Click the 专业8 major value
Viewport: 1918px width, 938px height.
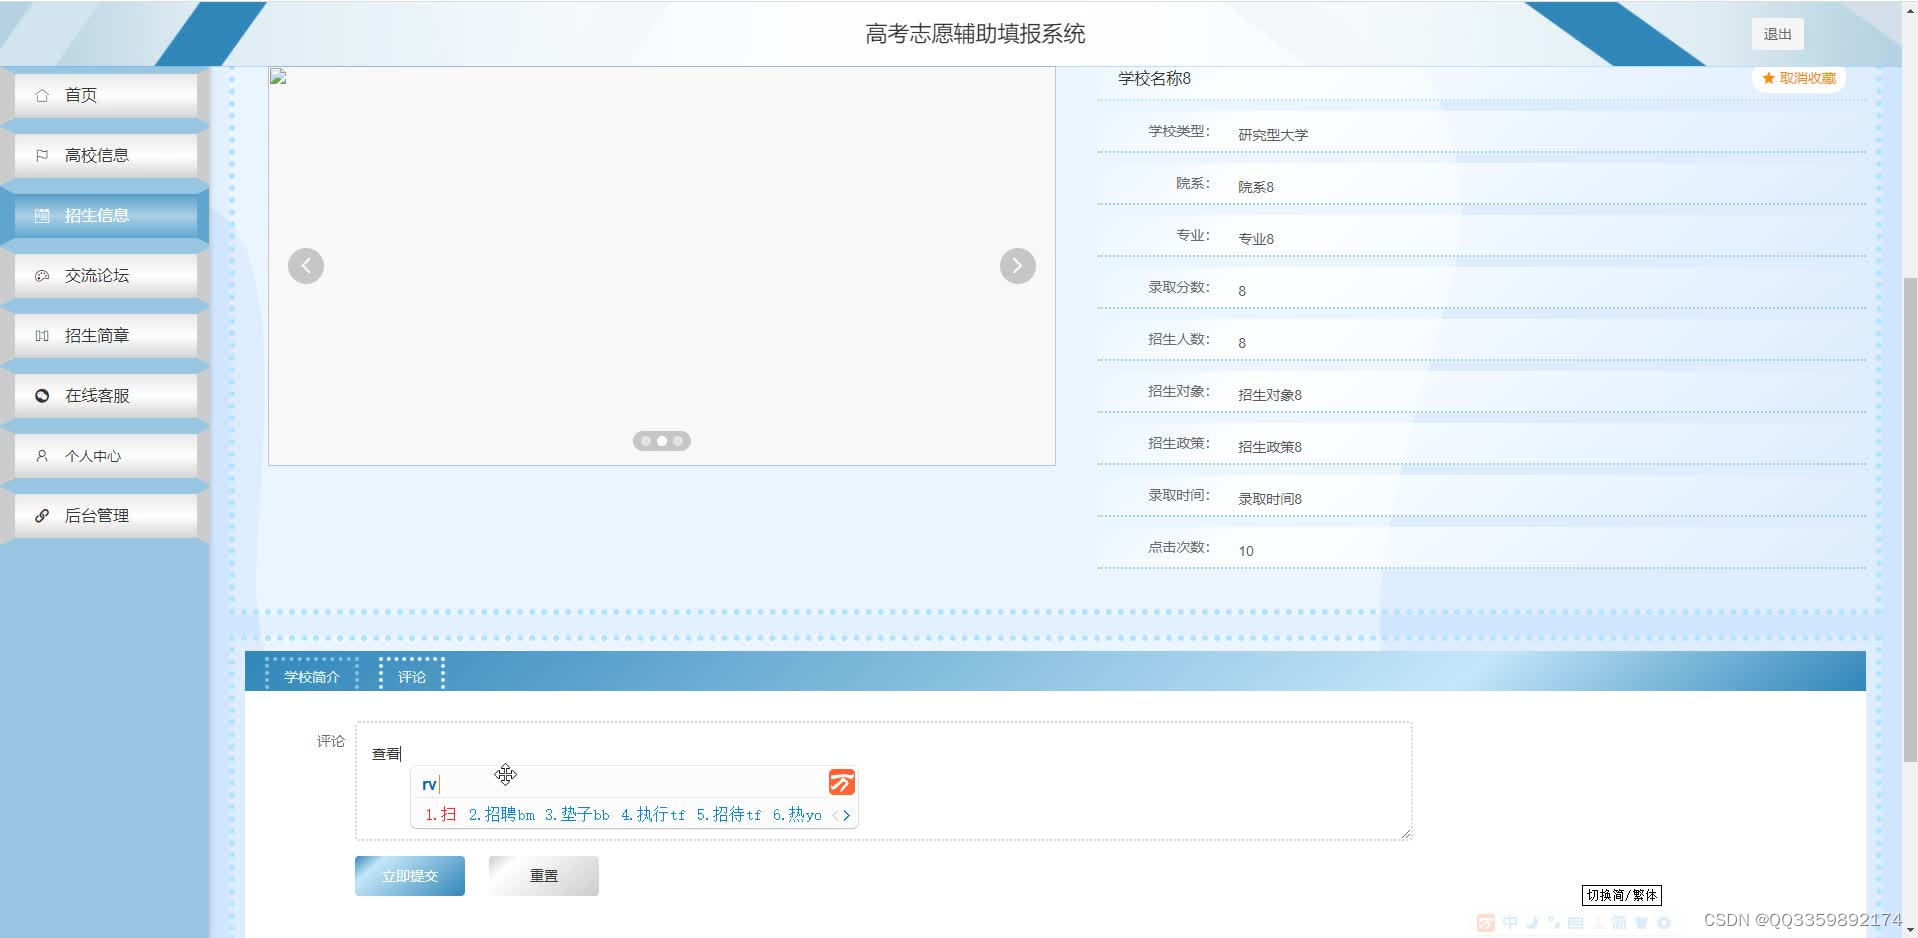(x=1256, y=238)
